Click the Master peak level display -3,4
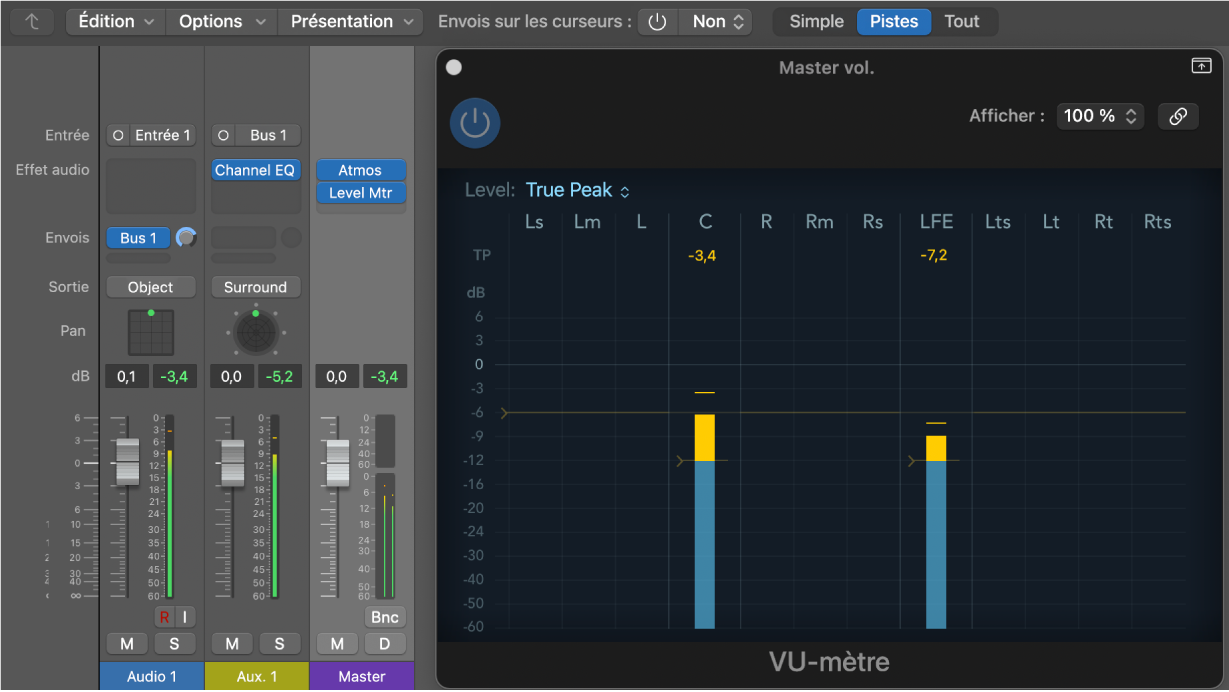This screenshot has height=692, width=1229. point(384,377)
